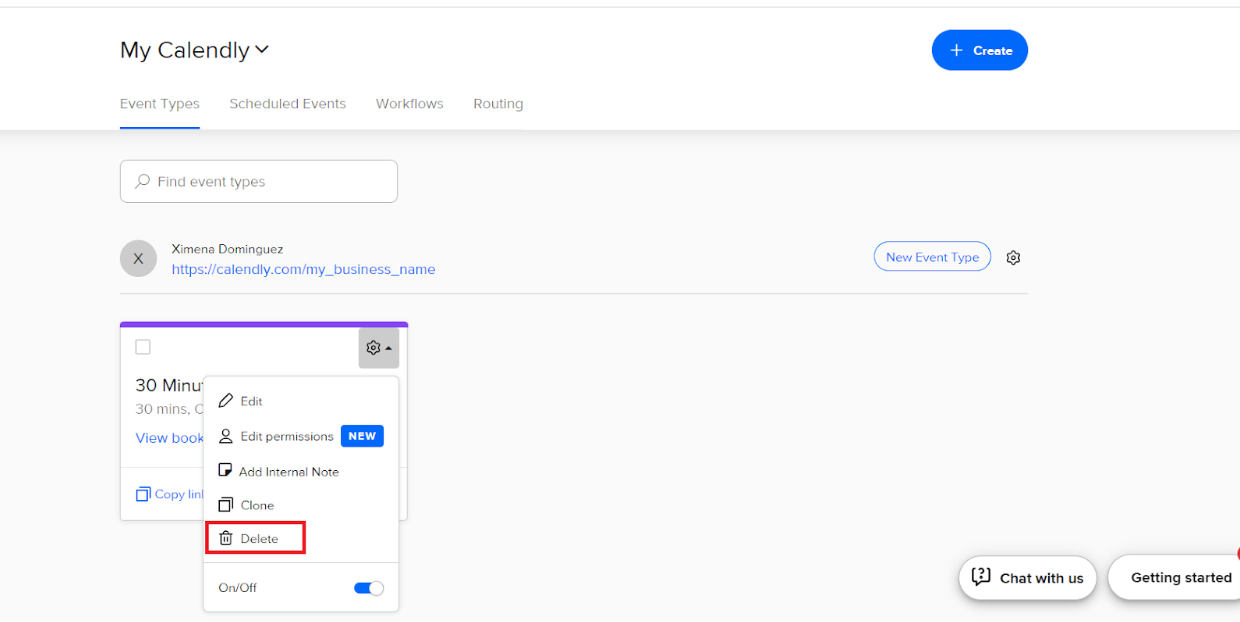
Task: Click the trash icon next to Delete
Action: 226,538
